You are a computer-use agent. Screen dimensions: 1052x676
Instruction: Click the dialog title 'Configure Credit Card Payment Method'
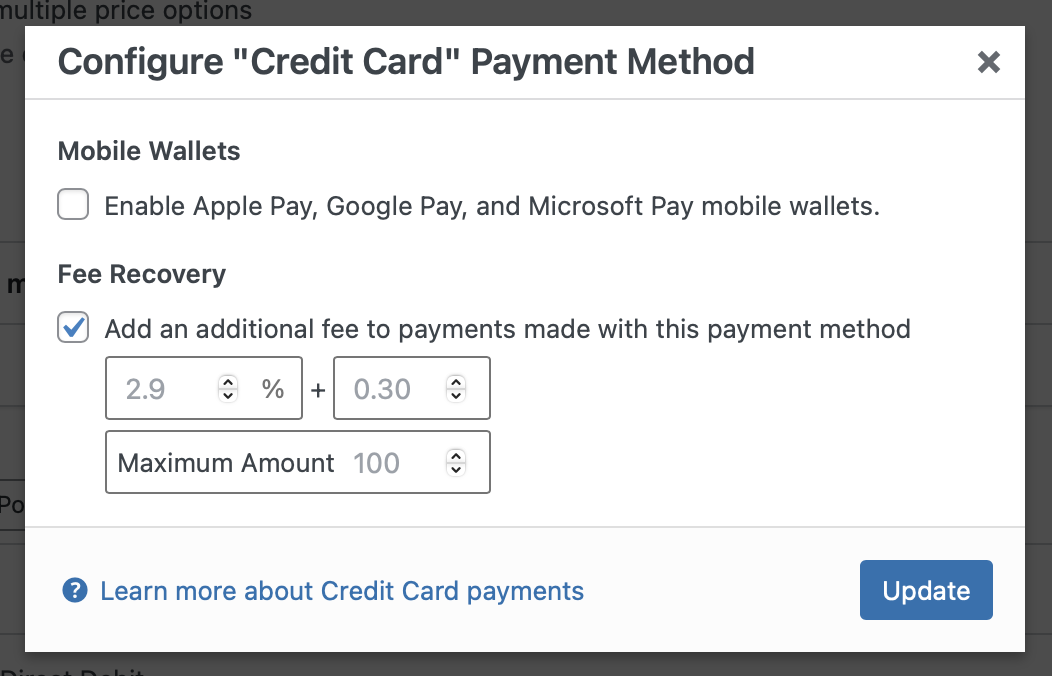pyautogui.click(x=406, y=62)
